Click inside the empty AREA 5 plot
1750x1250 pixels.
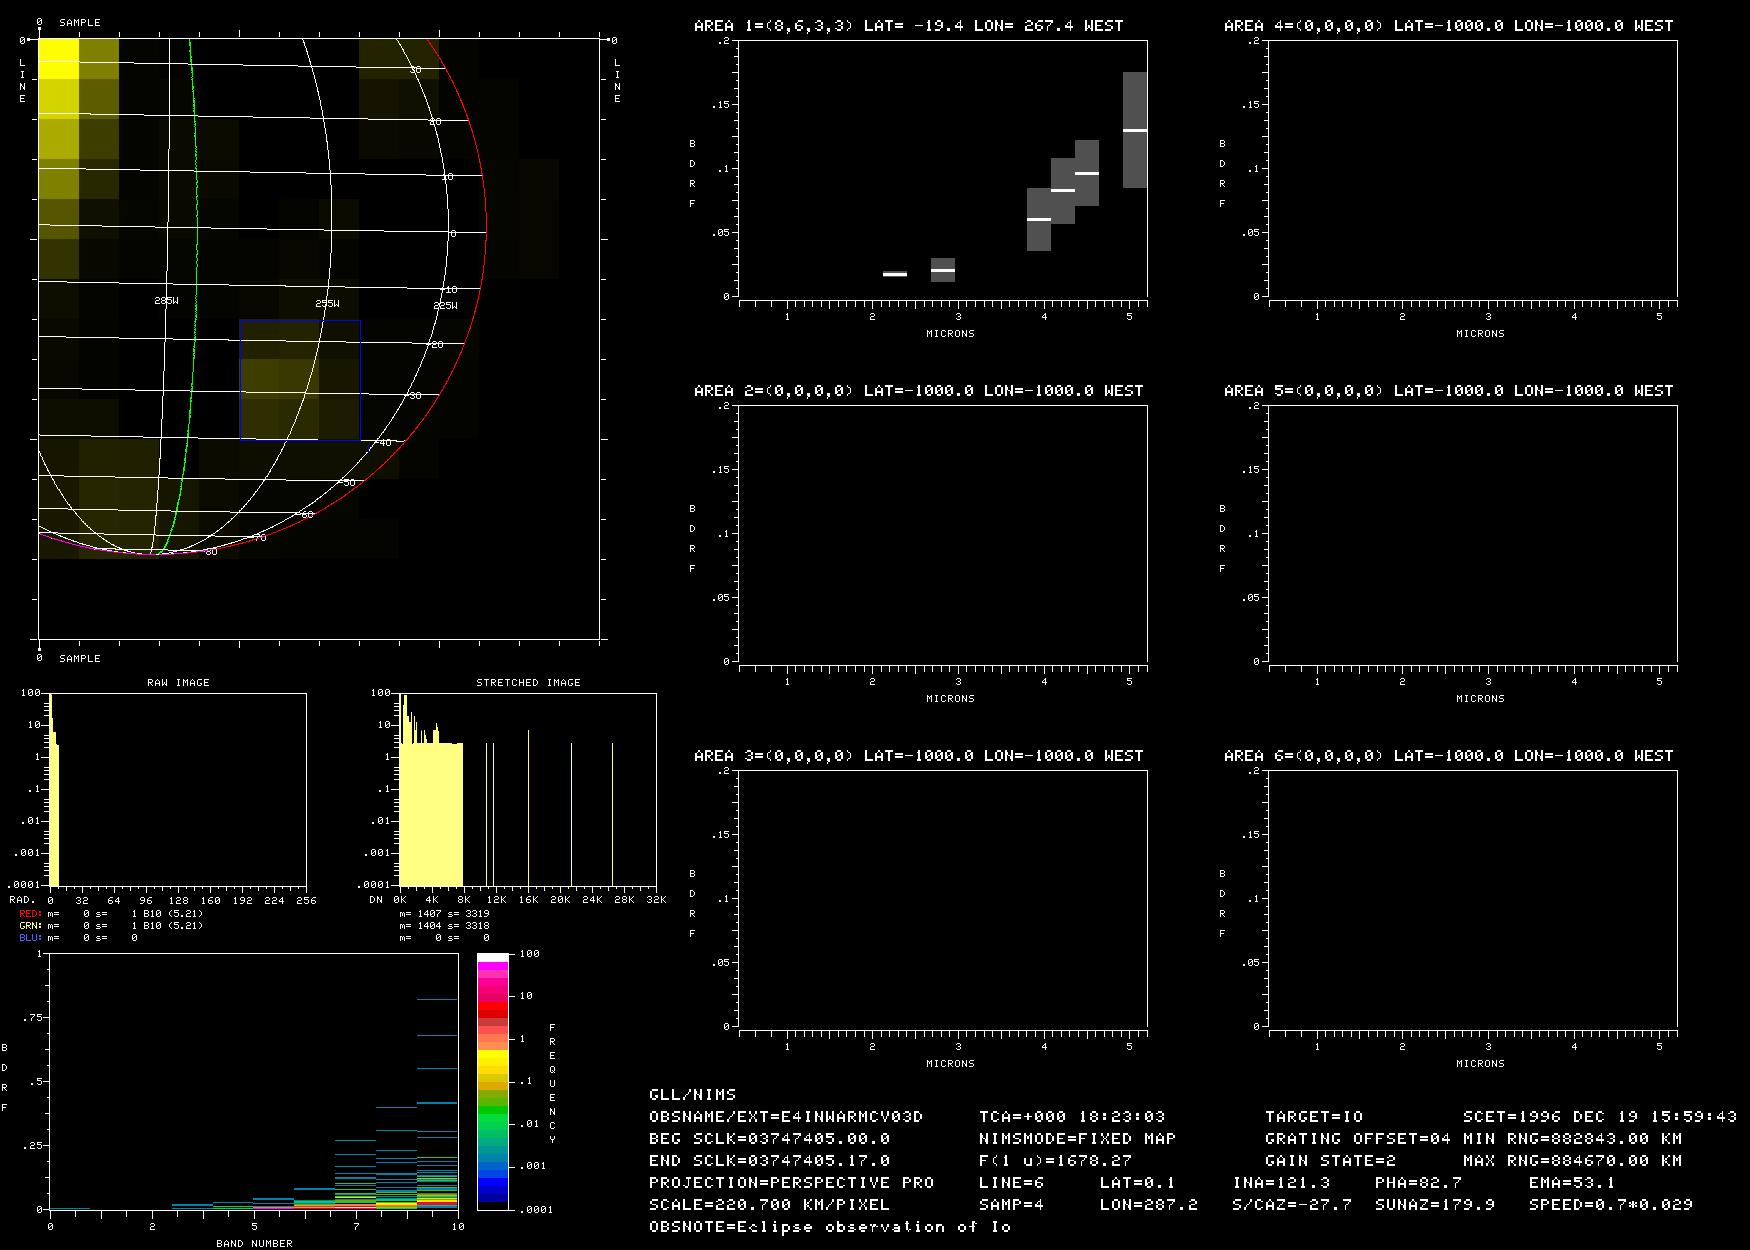[x=1473, y=533]
